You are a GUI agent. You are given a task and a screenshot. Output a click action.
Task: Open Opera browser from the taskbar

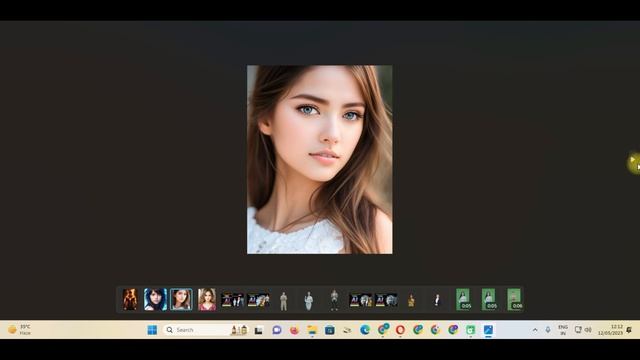(x=400, y=330)
